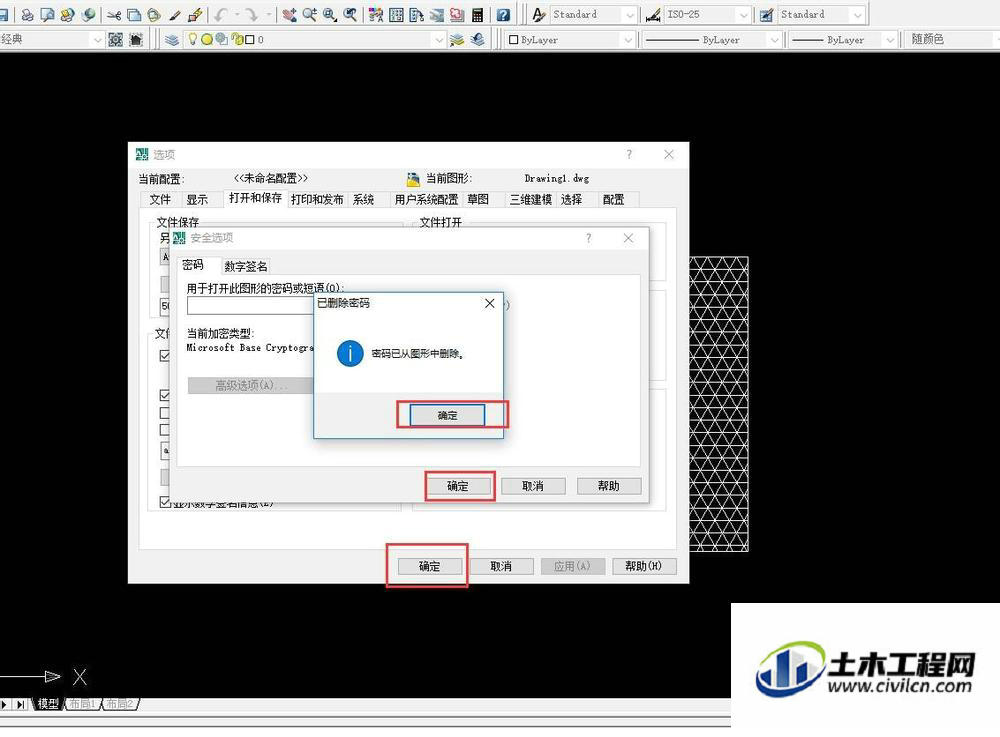Click 确定 in the 已删除密码 message box

(x=447, y=415)
